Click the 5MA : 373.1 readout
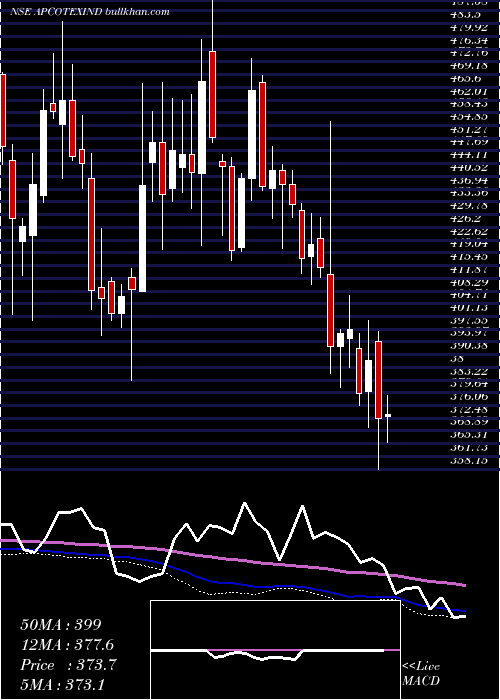The width and height of the screenshot is (500, 700). (62, 684)
